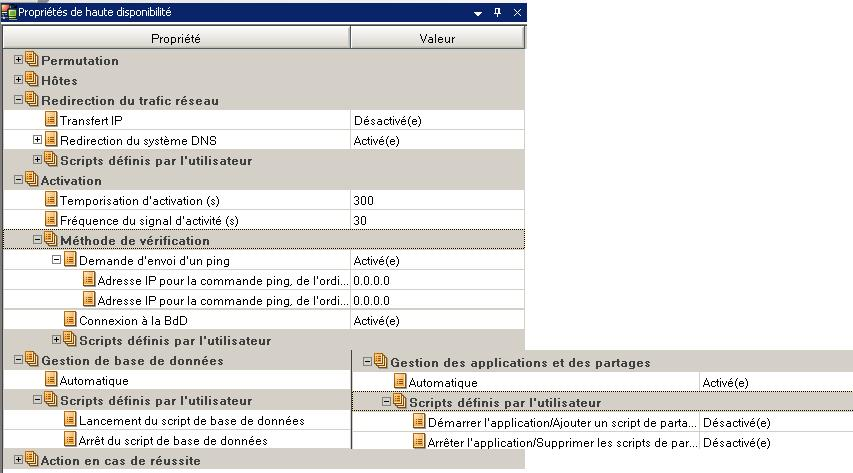Viewport: 853px width, 473px height.
Task: Collapse the Activation group
Action: tap(18, 180)
